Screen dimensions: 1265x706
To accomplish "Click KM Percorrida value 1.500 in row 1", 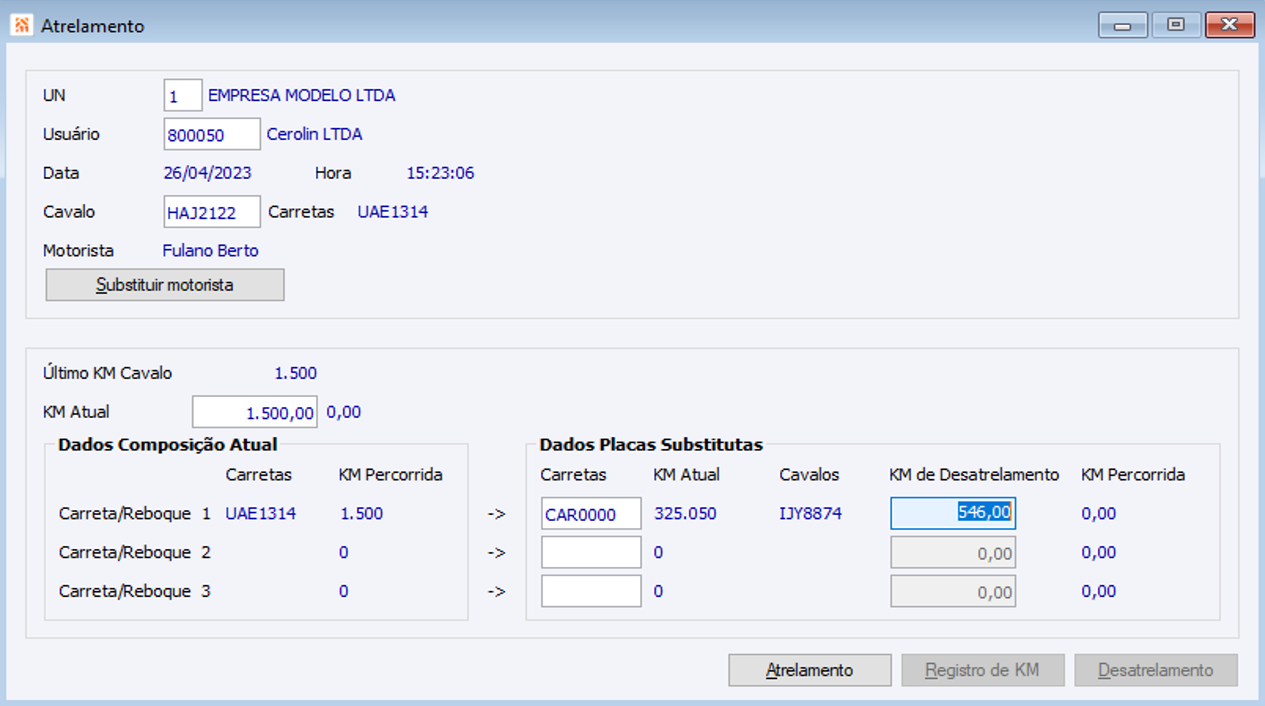I will point(361,514).
